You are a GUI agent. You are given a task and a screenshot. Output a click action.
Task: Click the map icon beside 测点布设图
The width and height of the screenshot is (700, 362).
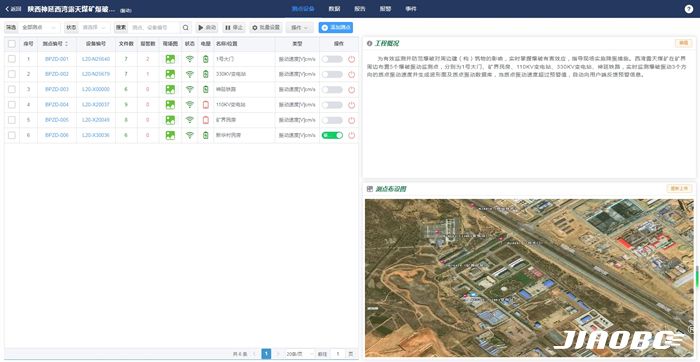[369, 189]
